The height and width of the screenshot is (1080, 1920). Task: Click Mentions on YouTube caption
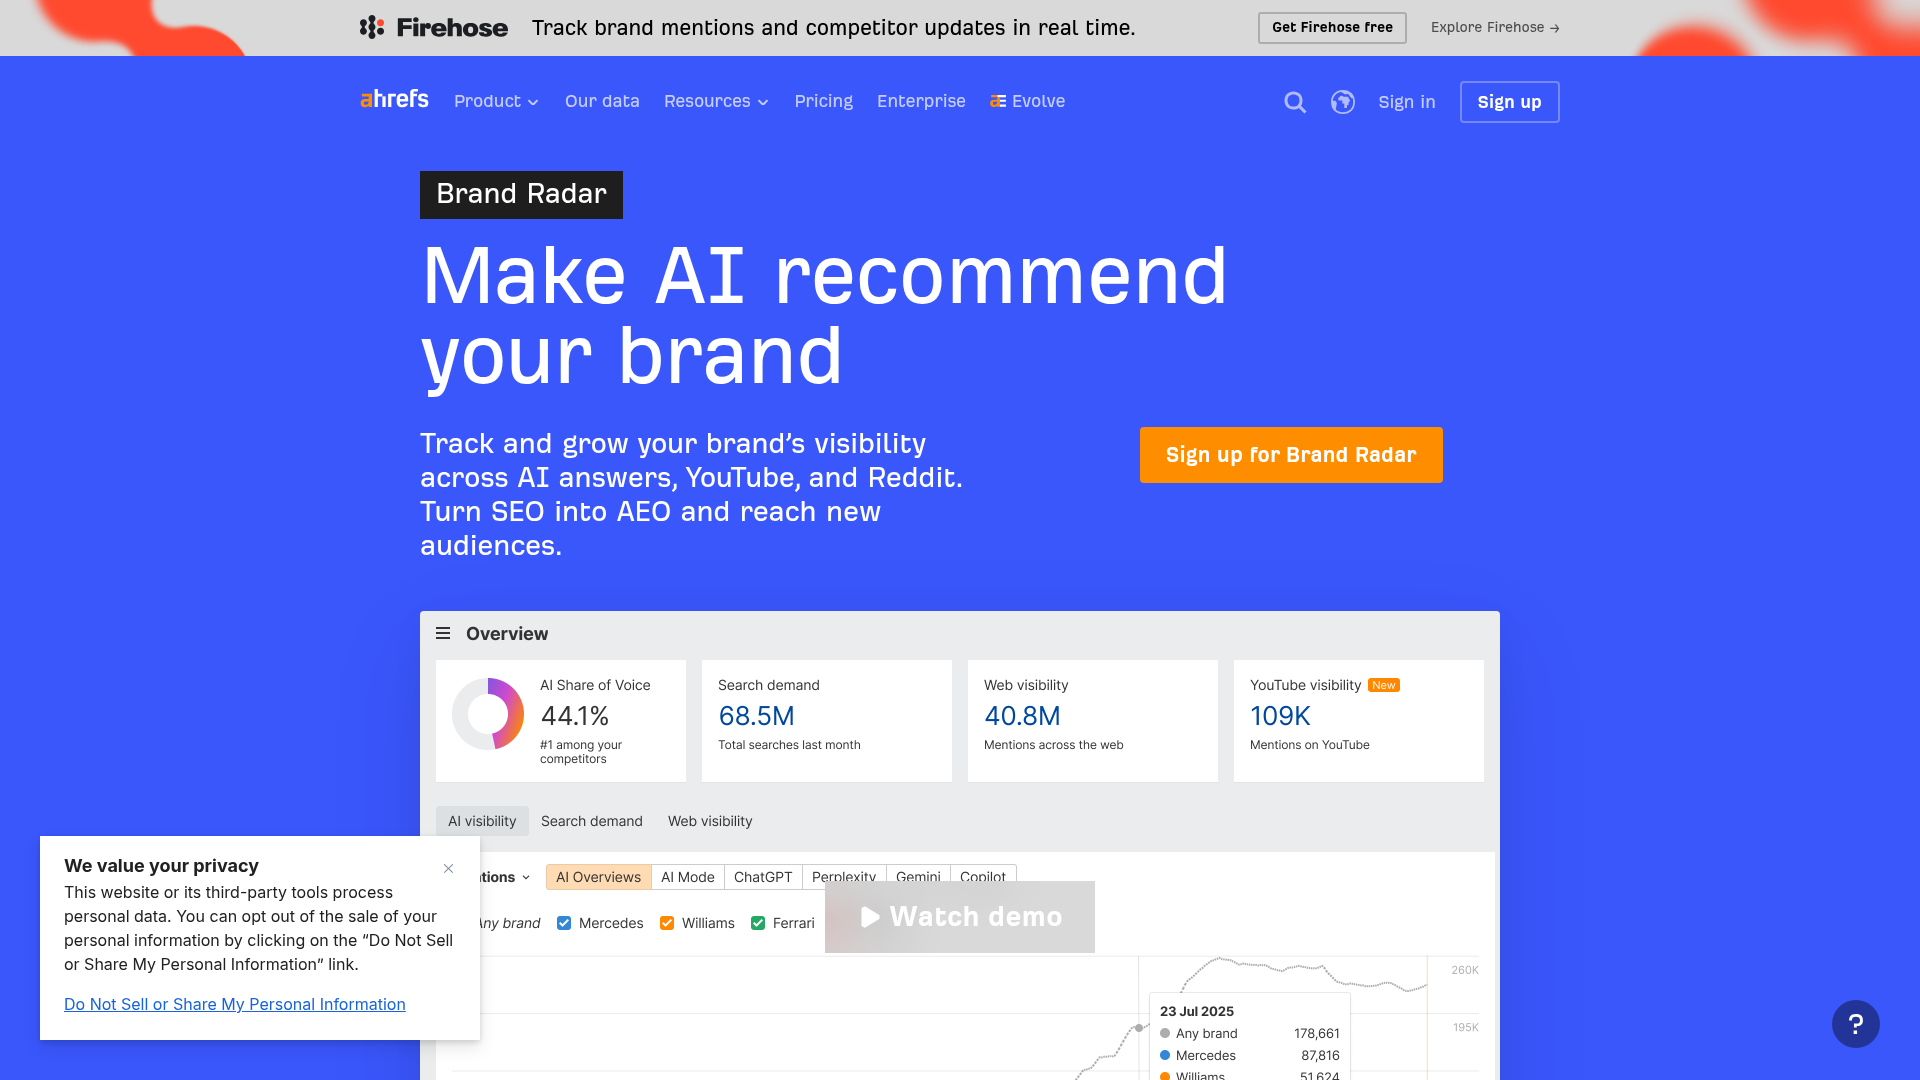(x=1310, y=745)
